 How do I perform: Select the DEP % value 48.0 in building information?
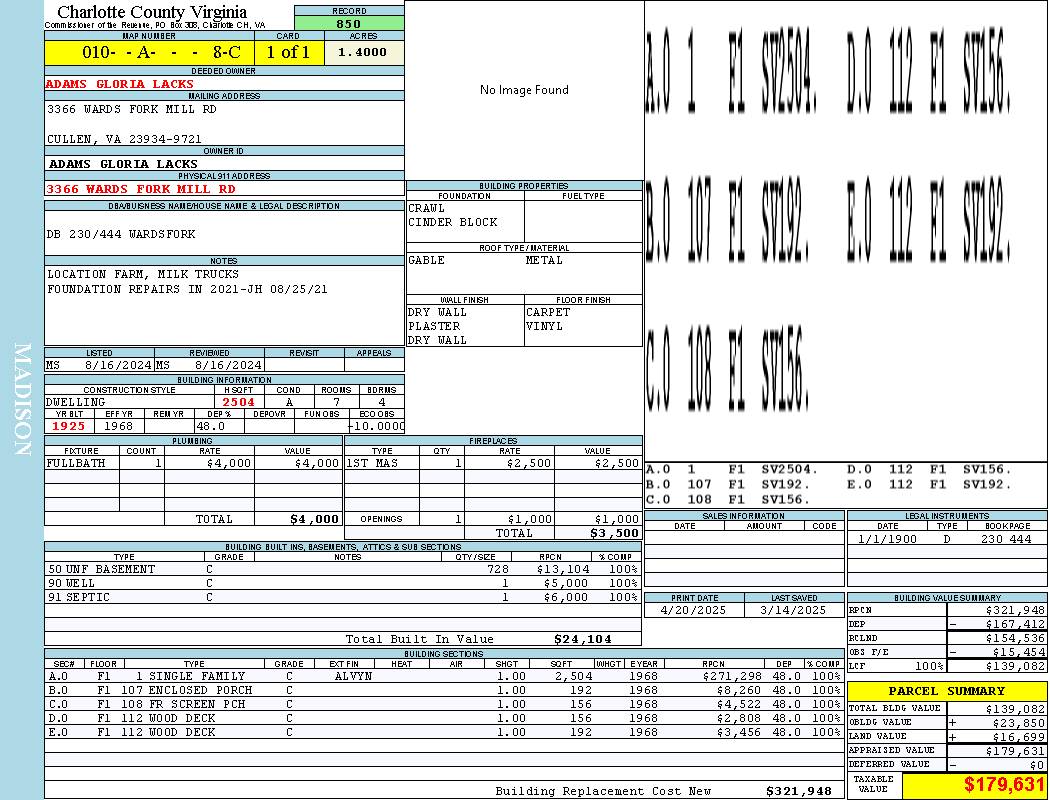211,426
